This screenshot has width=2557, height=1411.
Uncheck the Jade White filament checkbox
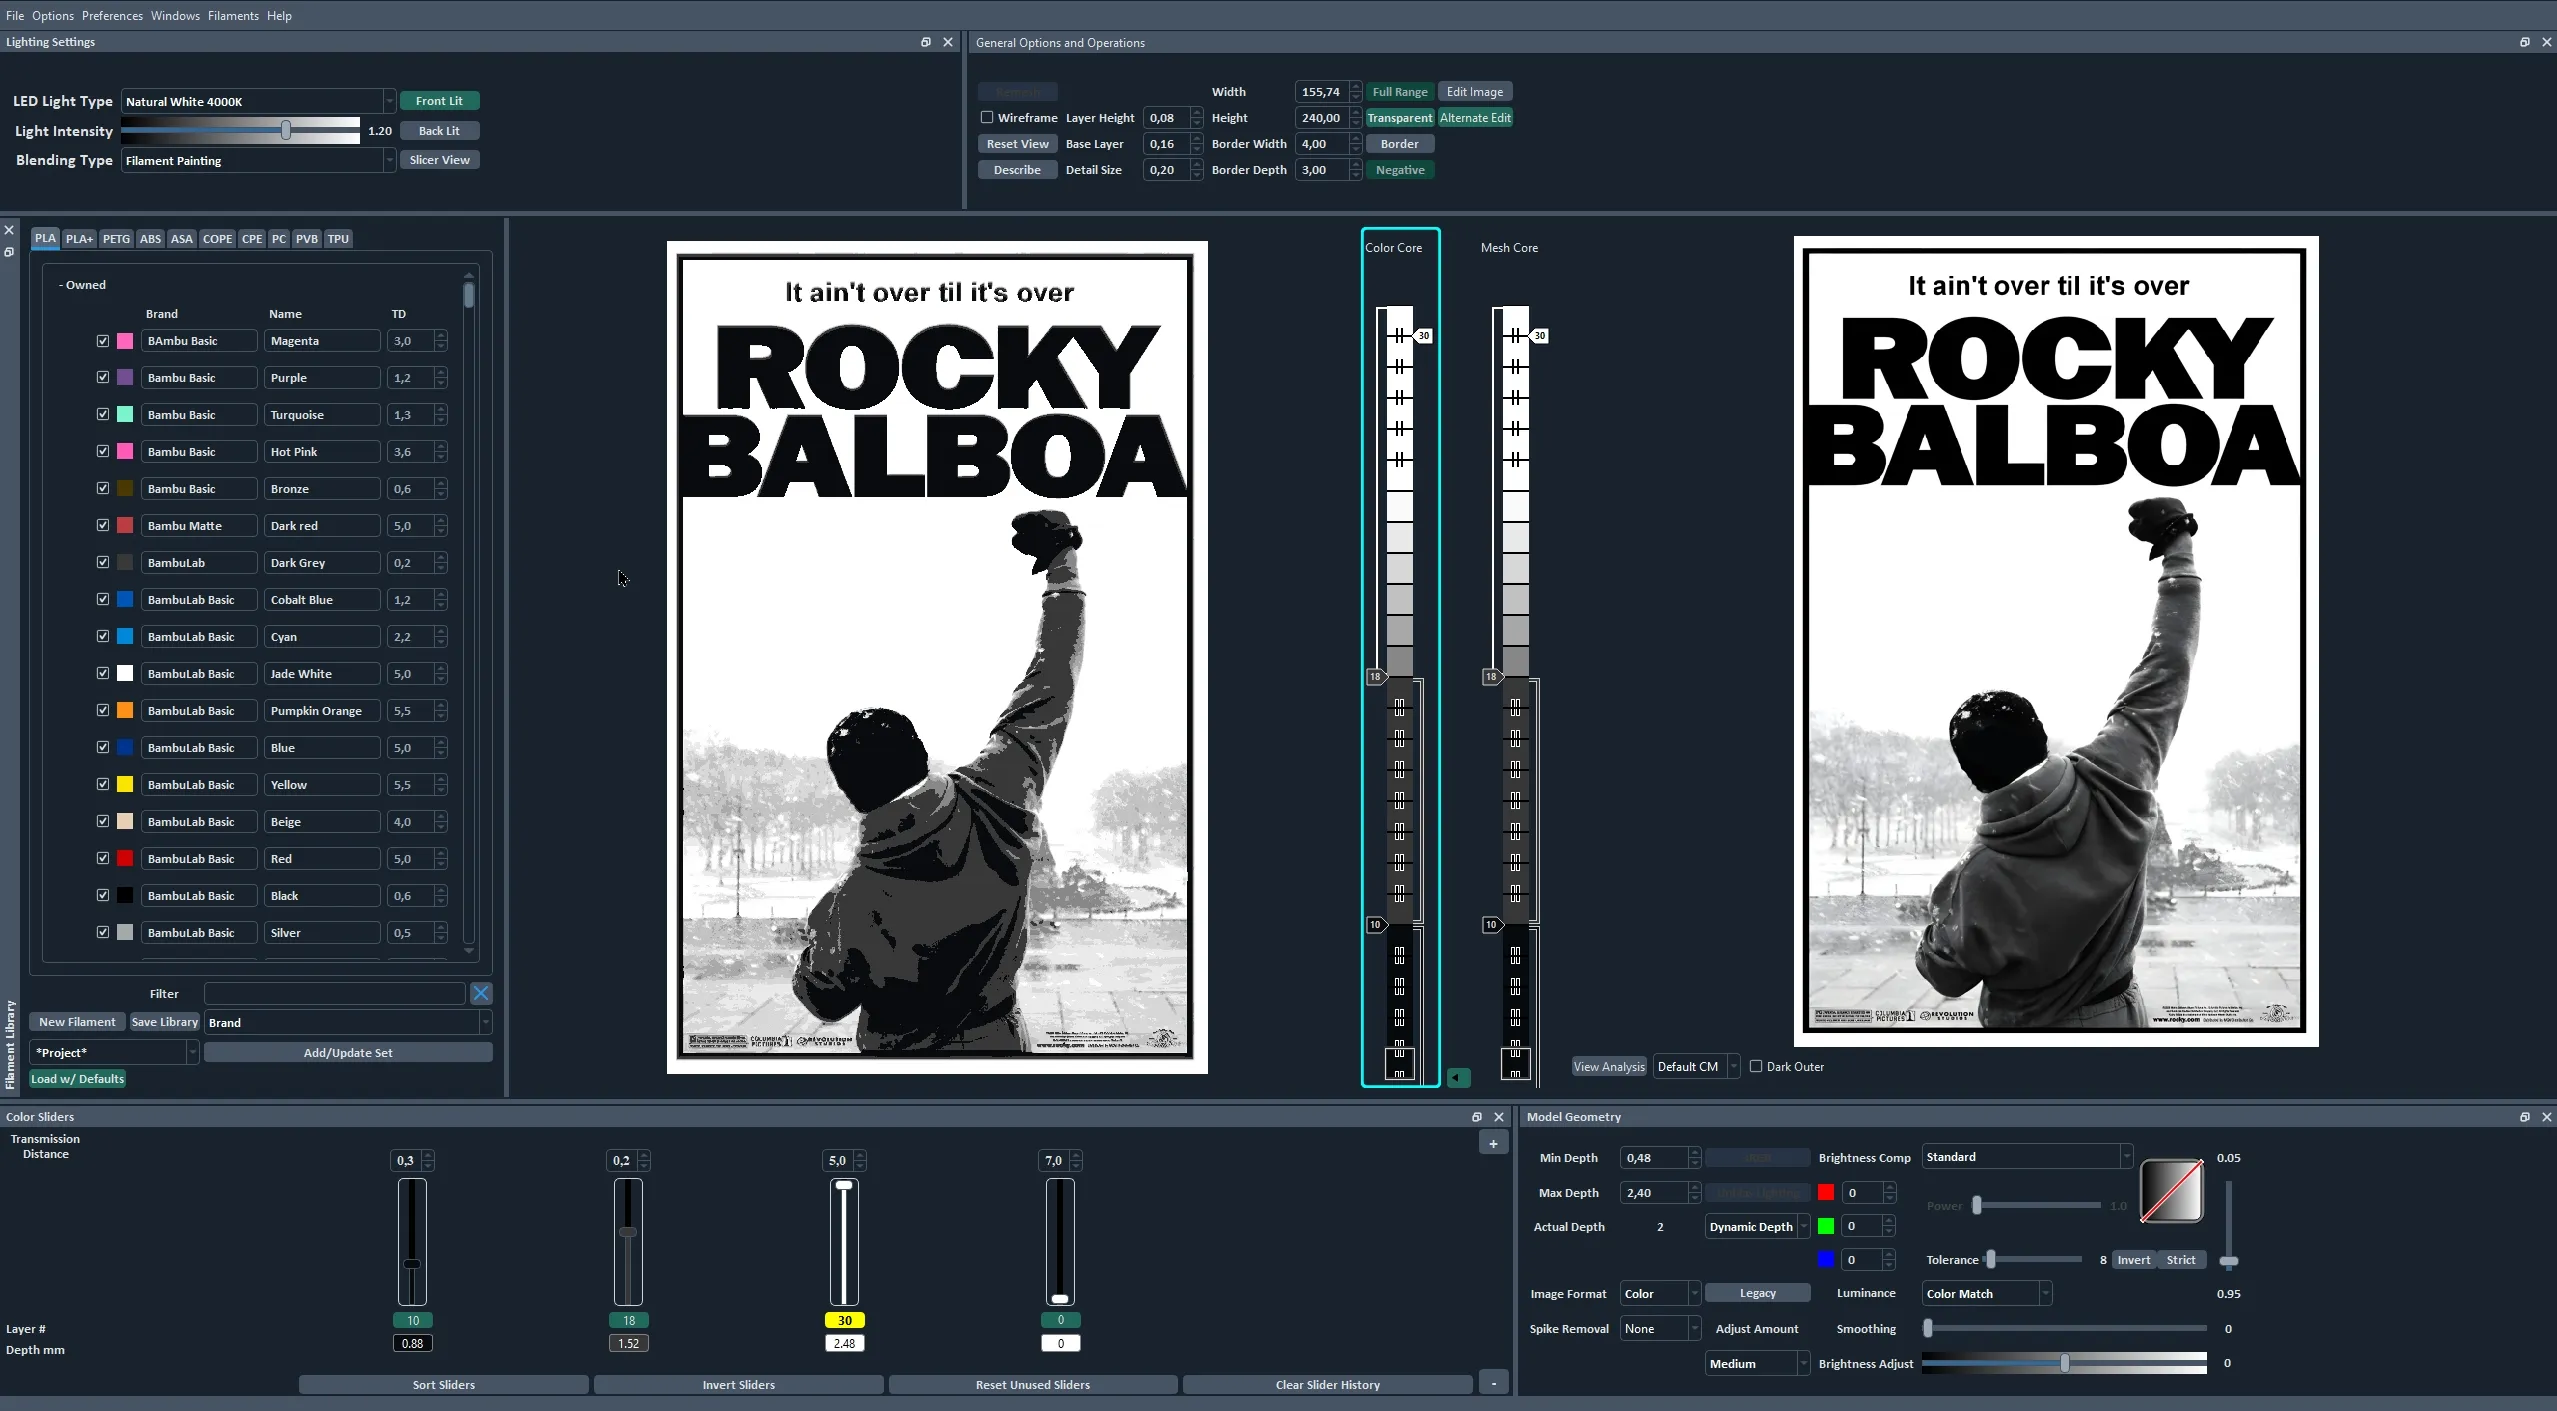click(x=103, y=674)
